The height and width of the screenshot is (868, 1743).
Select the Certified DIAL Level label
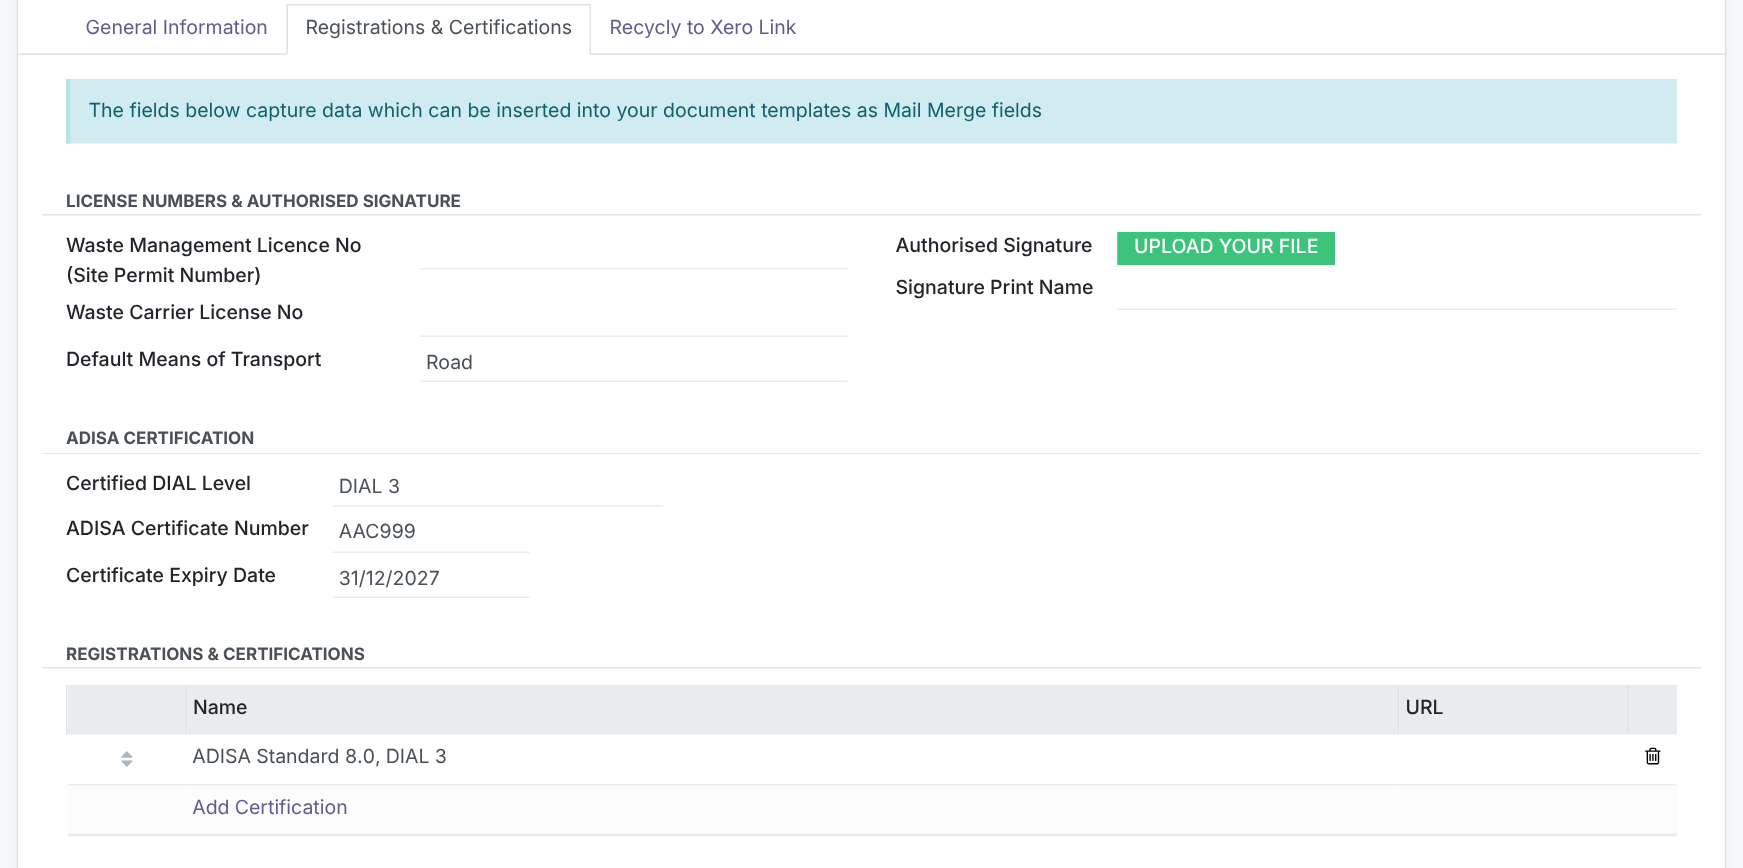pos(158,483)
